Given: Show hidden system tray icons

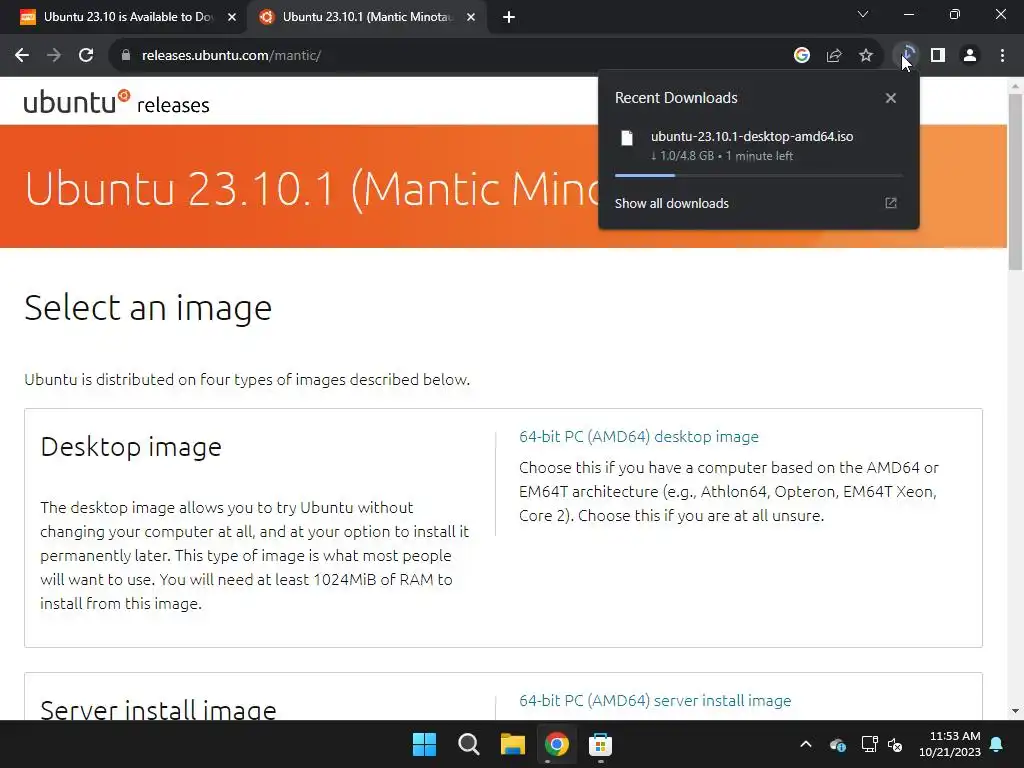Looking at the screenshot, I should click(806, 744).
